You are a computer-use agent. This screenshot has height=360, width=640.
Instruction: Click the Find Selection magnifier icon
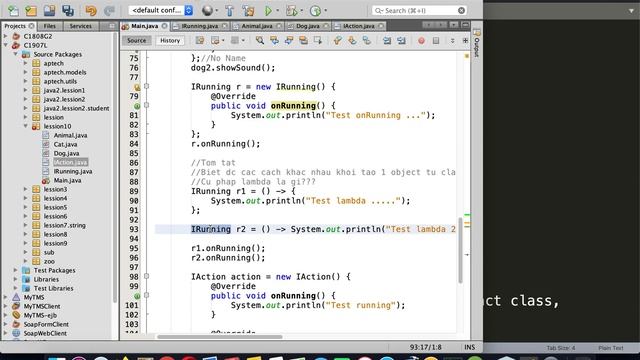pyautogui.click(x=260, y=40)
